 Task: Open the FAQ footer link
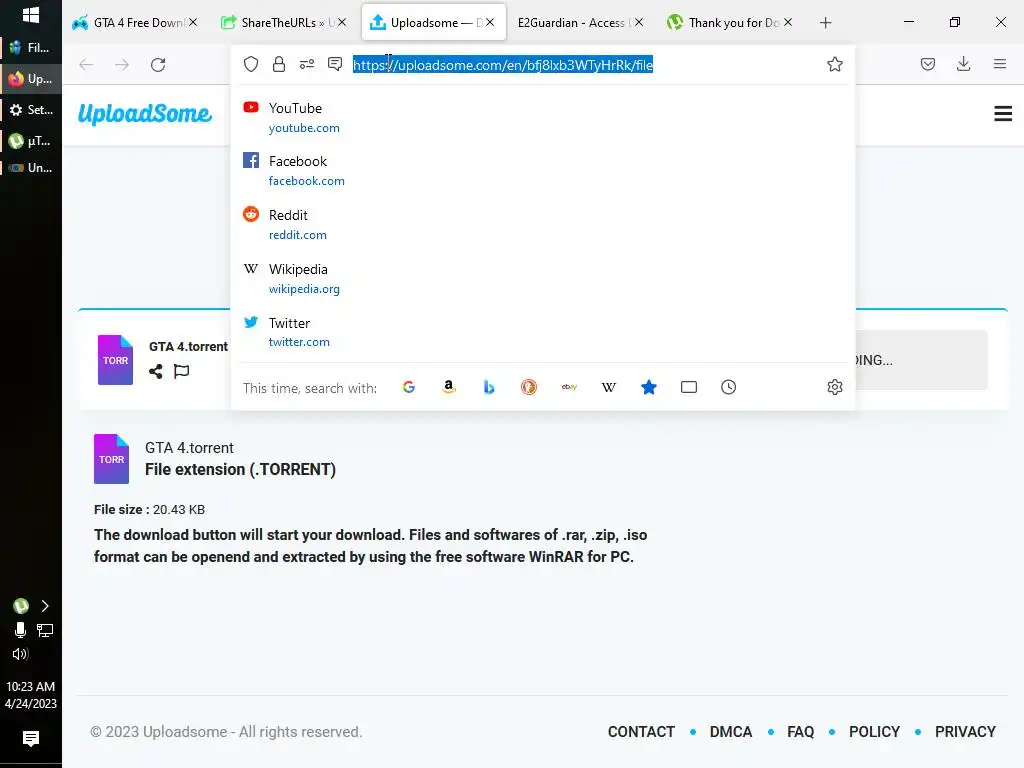(x=801, y=732)
